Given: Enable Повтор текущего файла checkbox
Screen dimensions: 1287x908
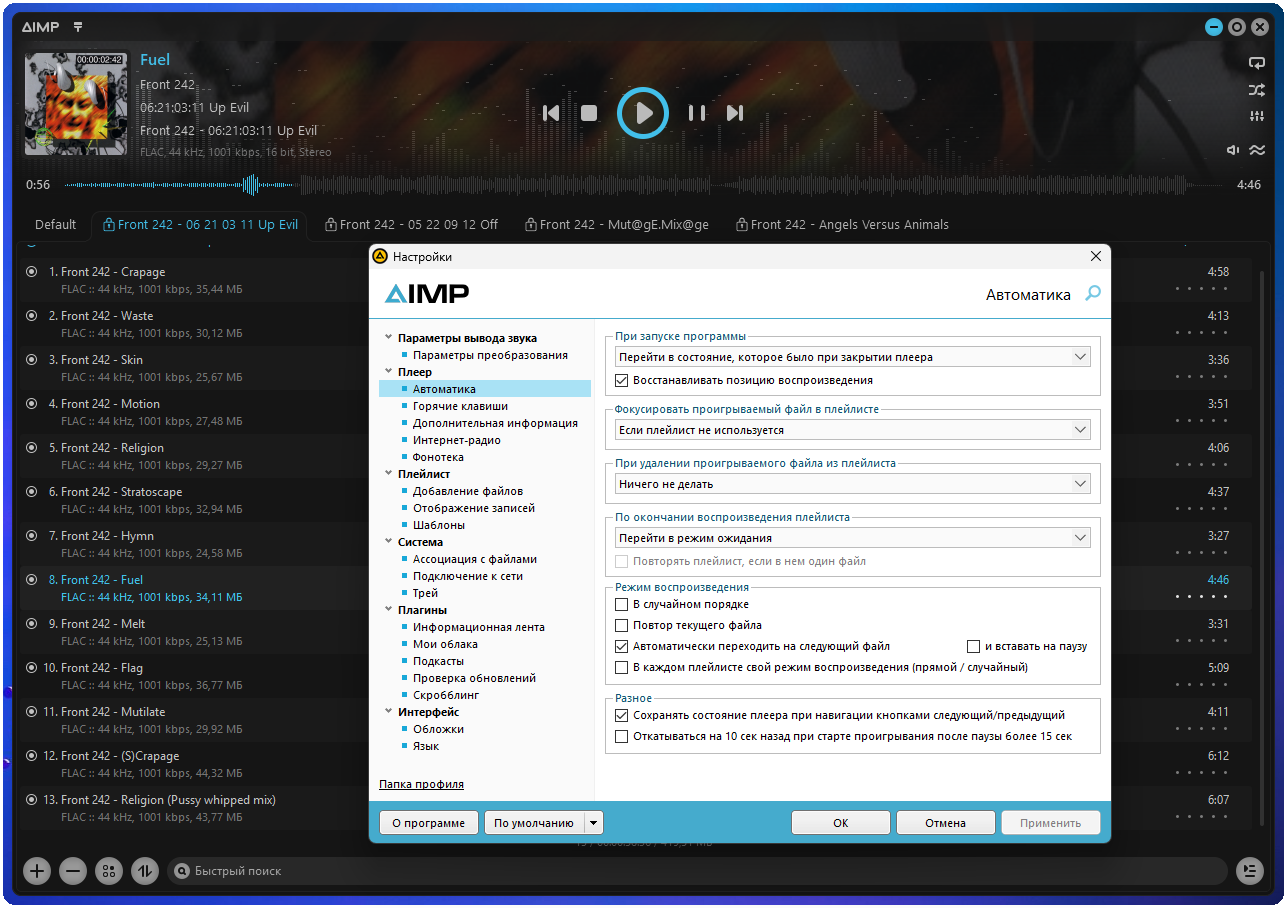Looking at the screenshot, I should [622, 625].
